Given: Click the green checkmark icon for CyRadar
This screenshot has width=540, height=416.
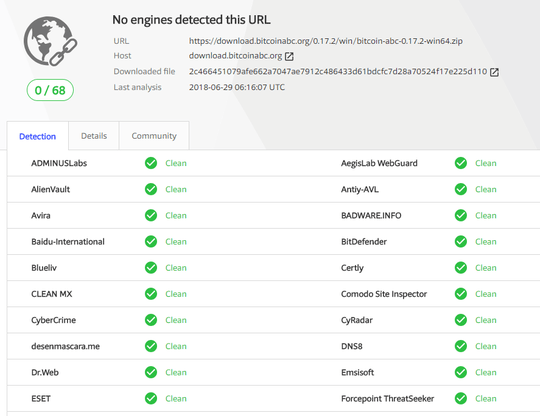Looking at the screenshot, I should click(x=461, y=320).
